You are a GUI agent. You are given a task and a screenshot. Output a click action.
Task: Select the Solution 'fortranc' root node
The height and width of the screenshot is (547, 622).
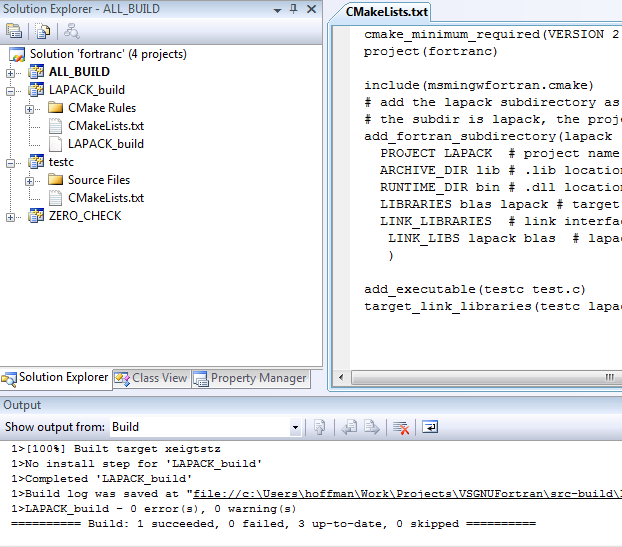pyautogui.click(x=108, y=54)
